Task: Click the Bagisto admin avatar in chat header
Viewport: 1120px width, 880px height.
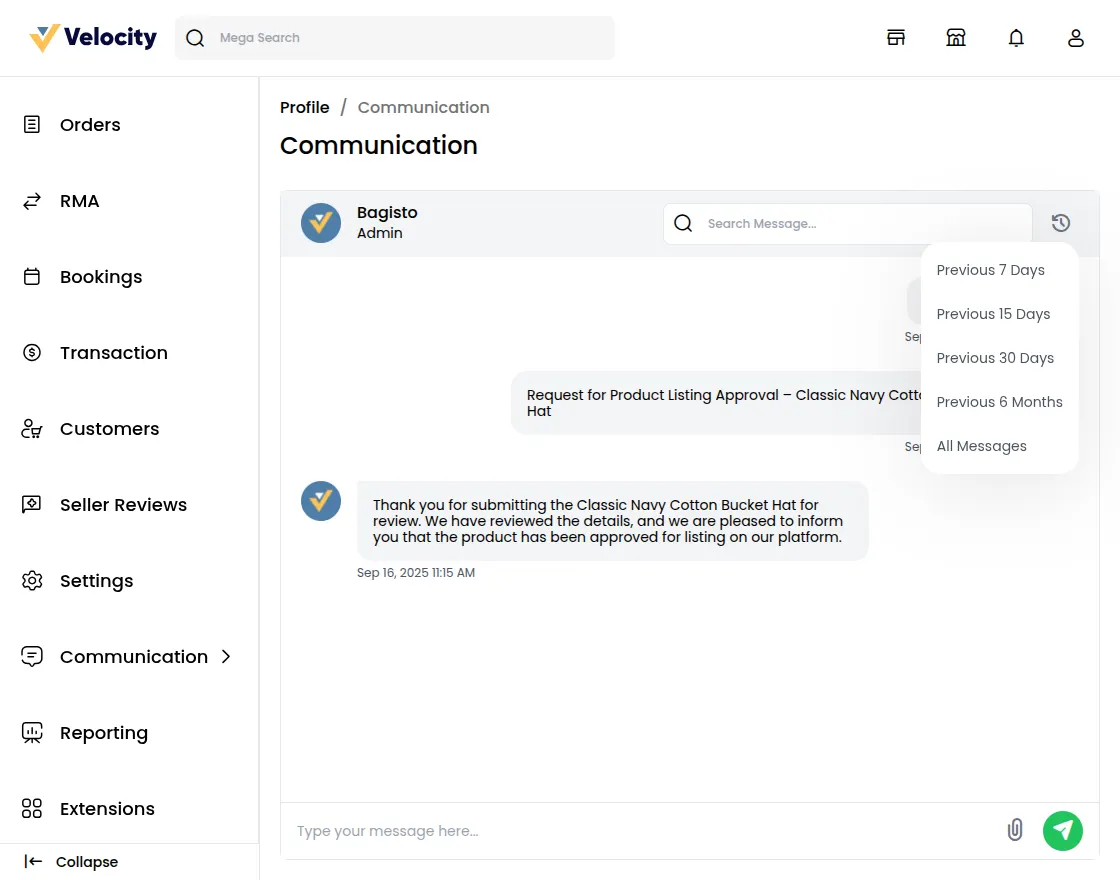Action: tap(321, 223)
